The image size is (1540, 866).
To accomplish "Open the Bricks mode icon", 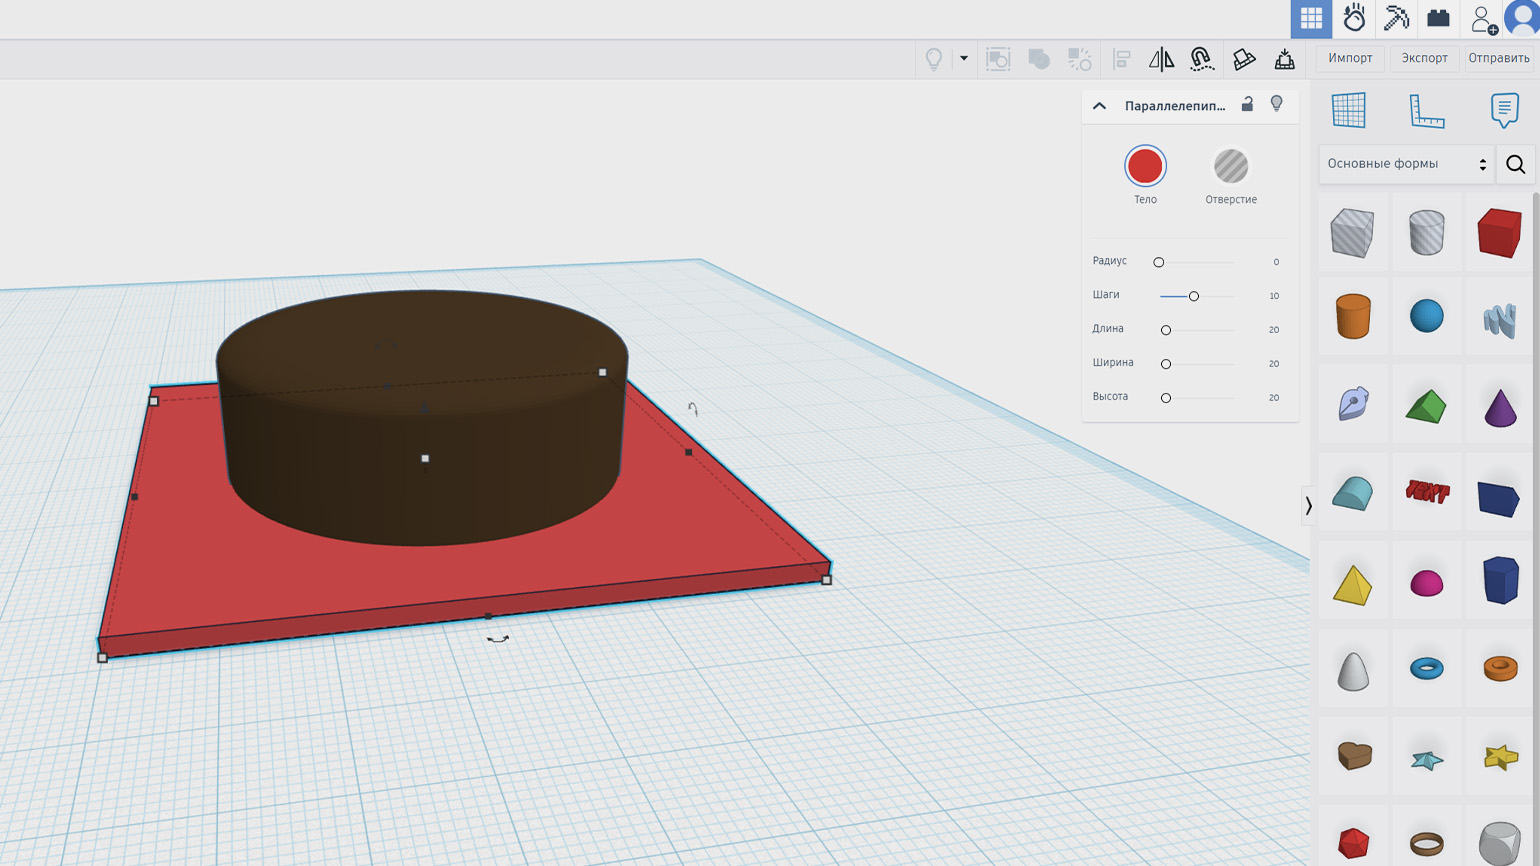I will coord(1438,18).
